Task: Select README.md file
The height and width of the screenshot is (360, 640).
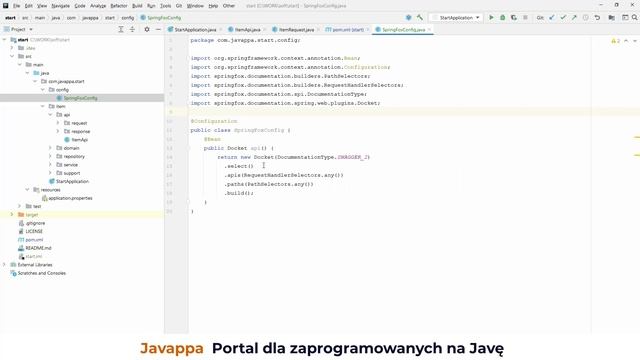Action: pos(38,248)
